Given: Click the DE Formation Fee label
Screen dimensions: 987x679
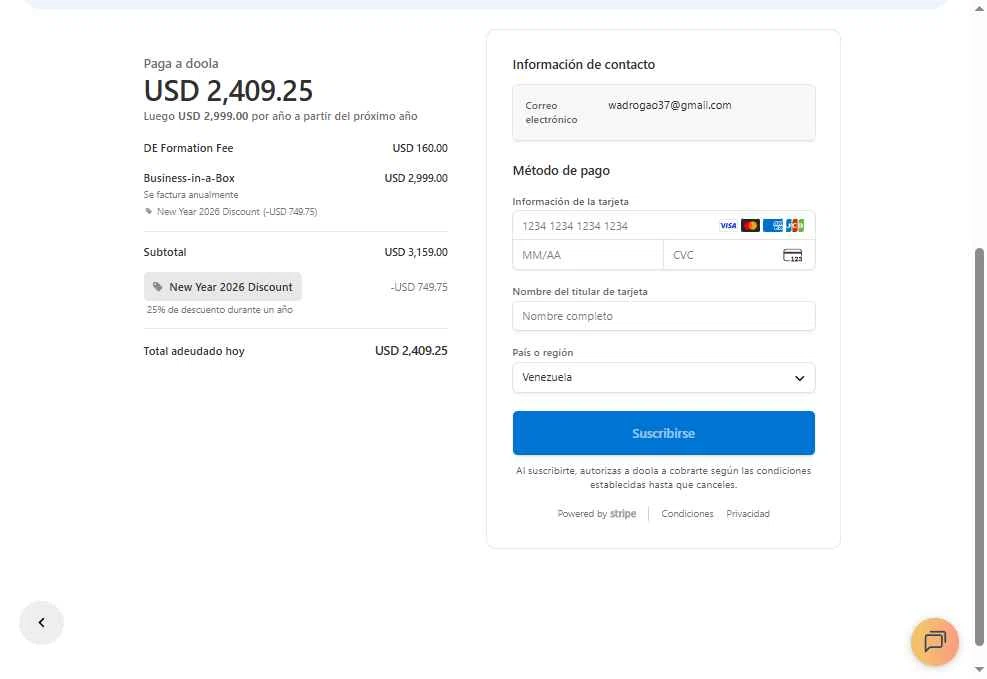Looking at the screenshot, I should click(188, 148).
